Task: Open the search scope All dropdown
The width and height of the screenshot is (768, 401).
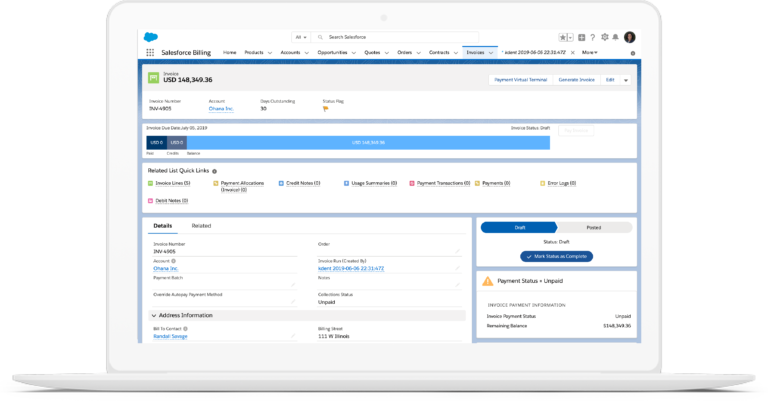Action: [x=301, y=37]
